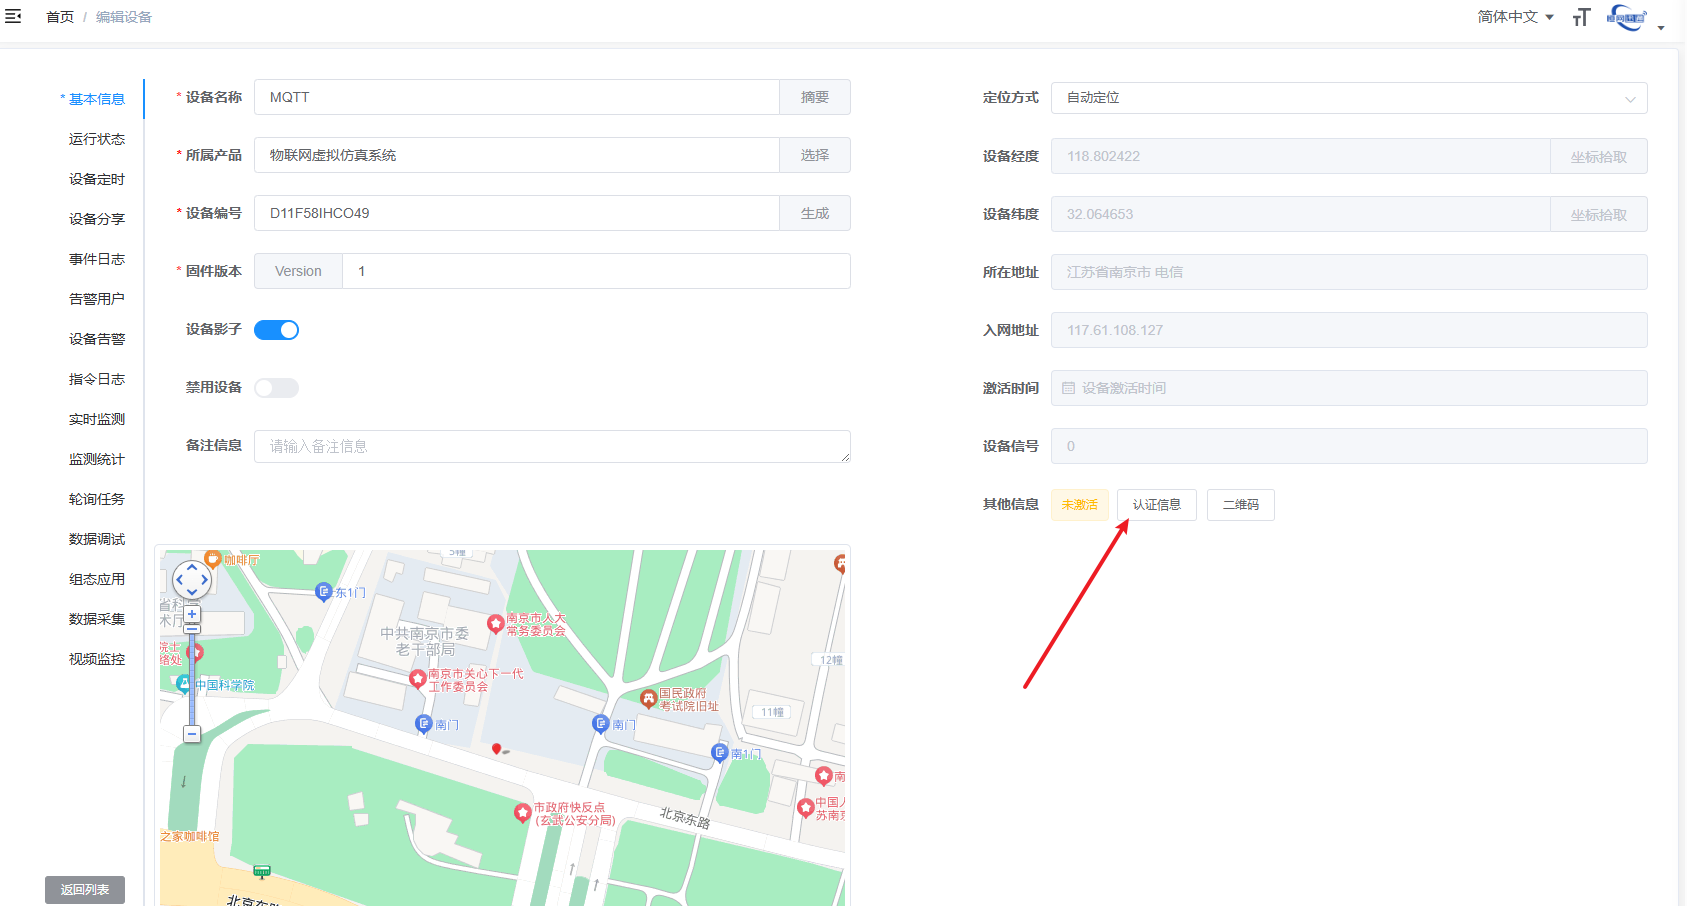The image size is (1687, 906).
Task: Open the 设备激活时间 date picker
Action: click(1348, 388)
